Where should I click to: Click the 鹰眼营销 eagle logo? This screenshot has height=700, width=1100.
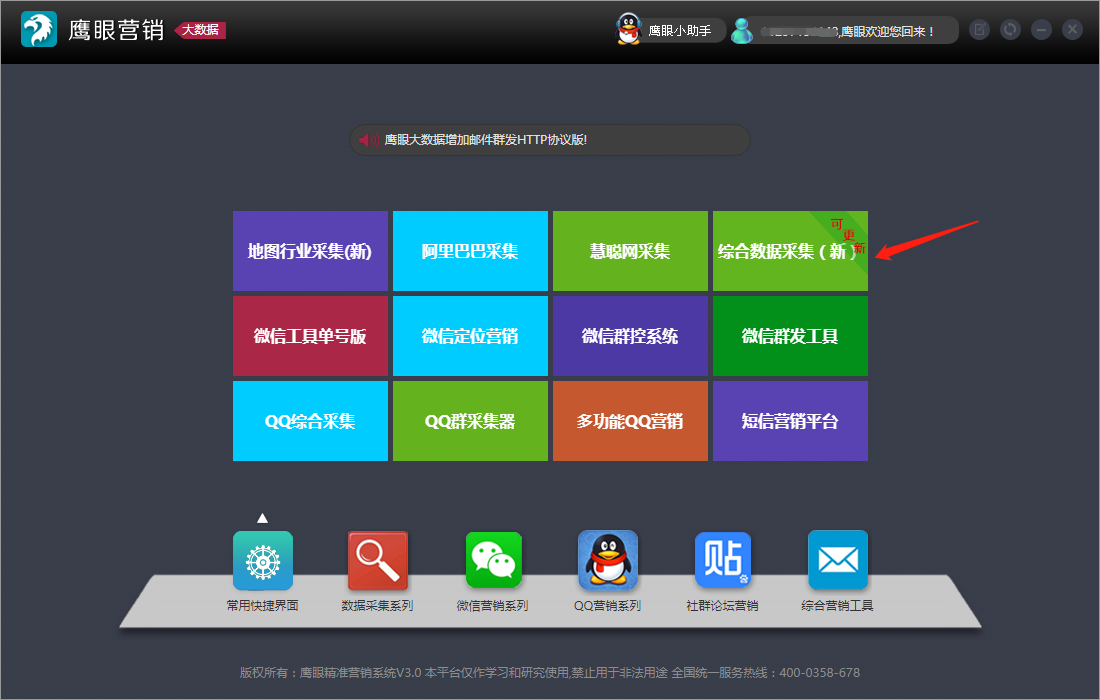point(39,29)
